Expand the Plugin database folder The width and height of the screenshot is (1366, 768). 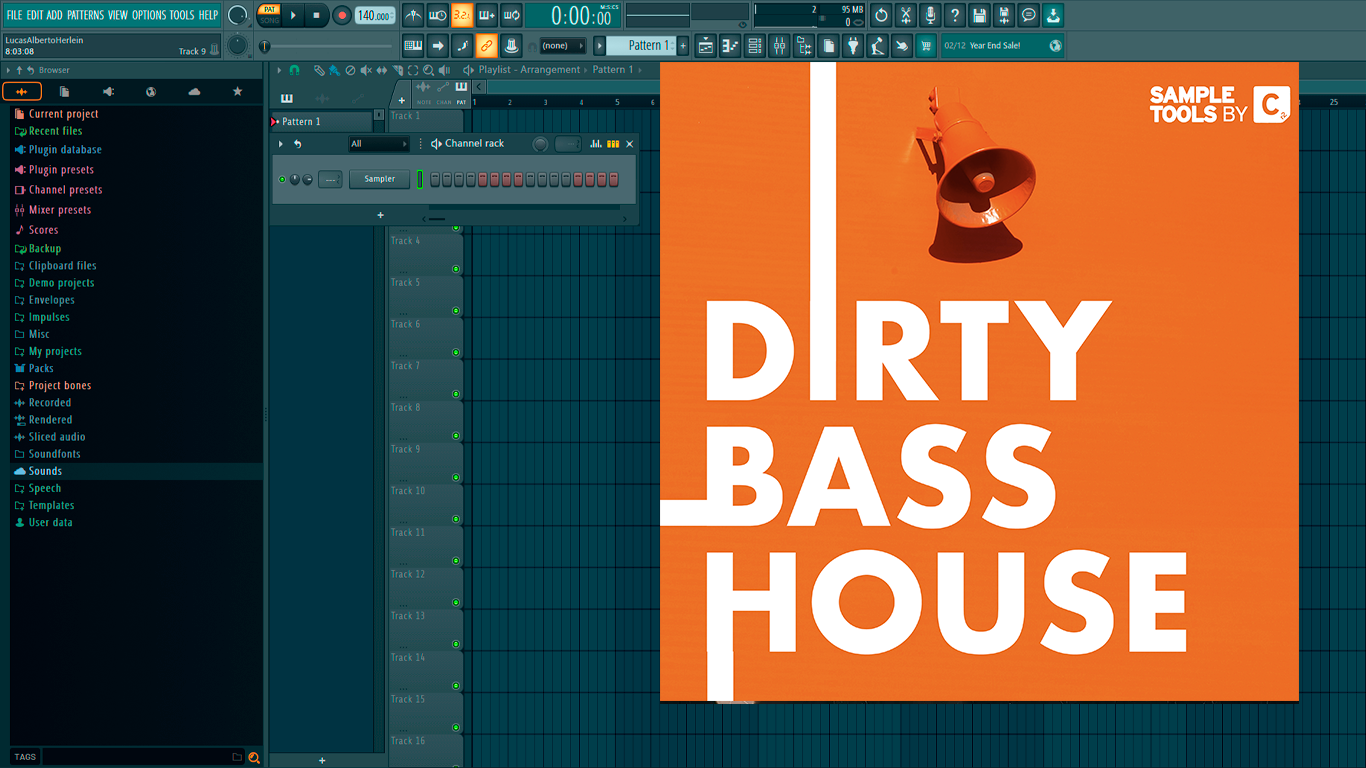point(65,150)
